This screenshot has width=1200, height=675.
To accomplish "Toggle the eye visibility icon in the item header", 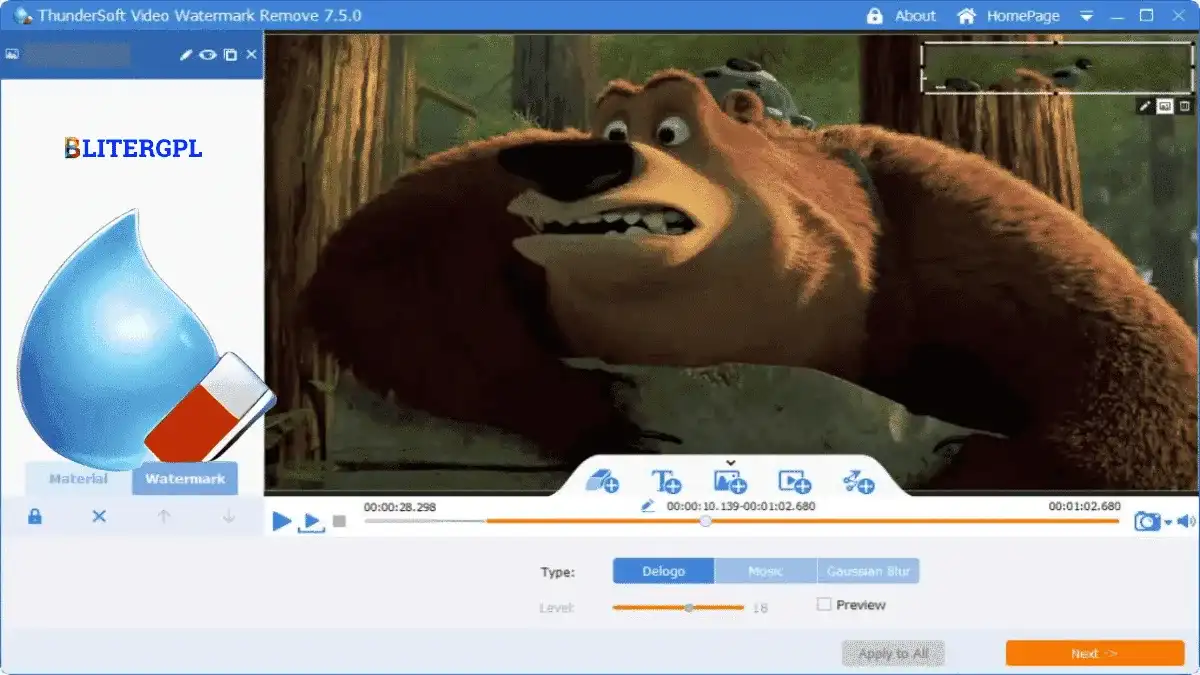I will (x=207, y=55).
